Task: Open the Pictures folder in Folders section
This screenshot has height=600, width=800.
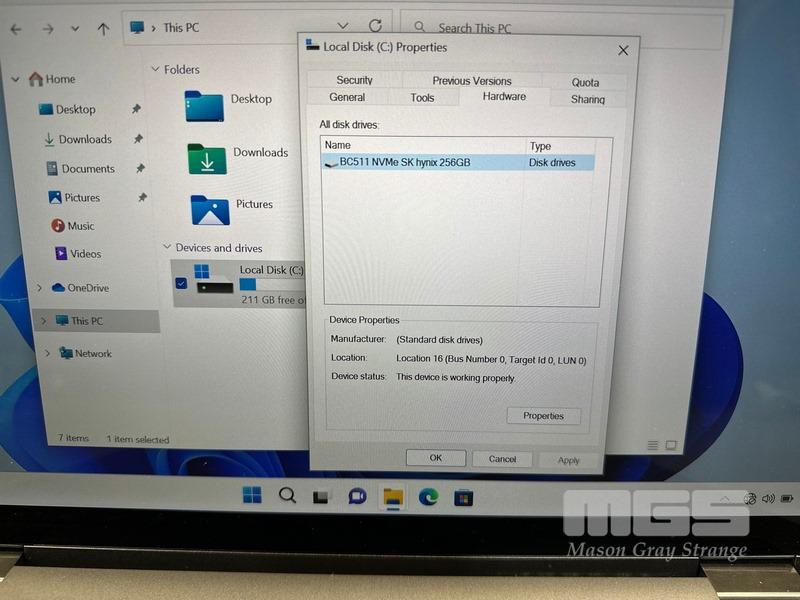Action: tap(210, 209)
